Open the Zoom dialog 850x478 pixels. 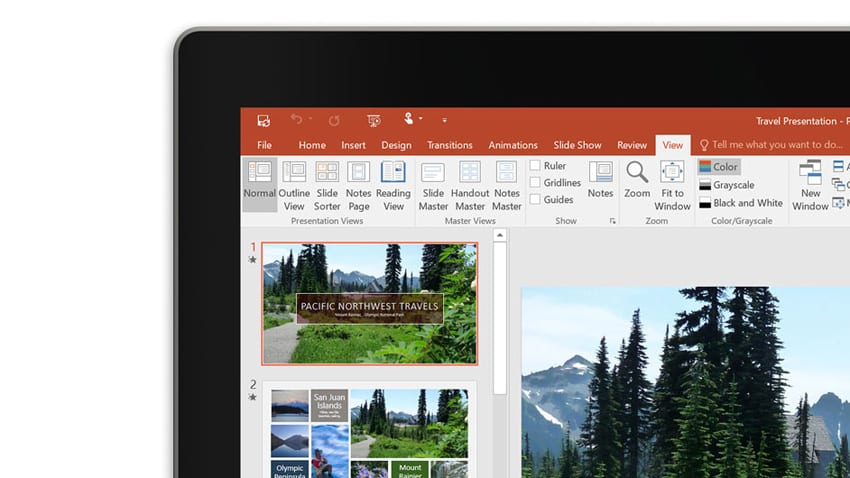[637, 179]
